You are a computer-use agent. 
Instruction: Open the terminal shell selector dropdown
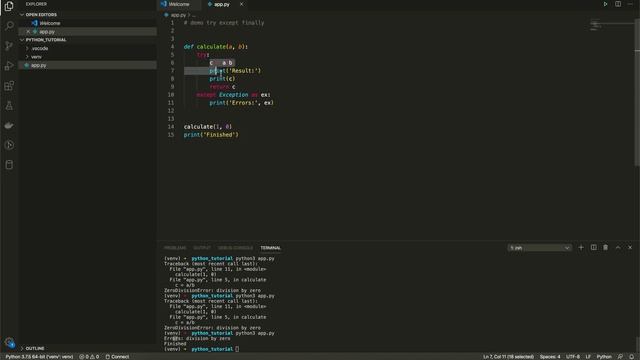point(539,248)
